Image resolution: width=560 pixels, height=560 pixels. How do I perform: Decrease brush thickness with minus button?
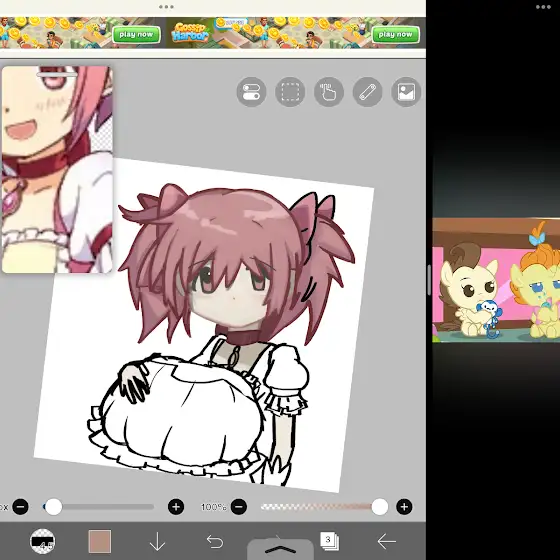point(20,507)
